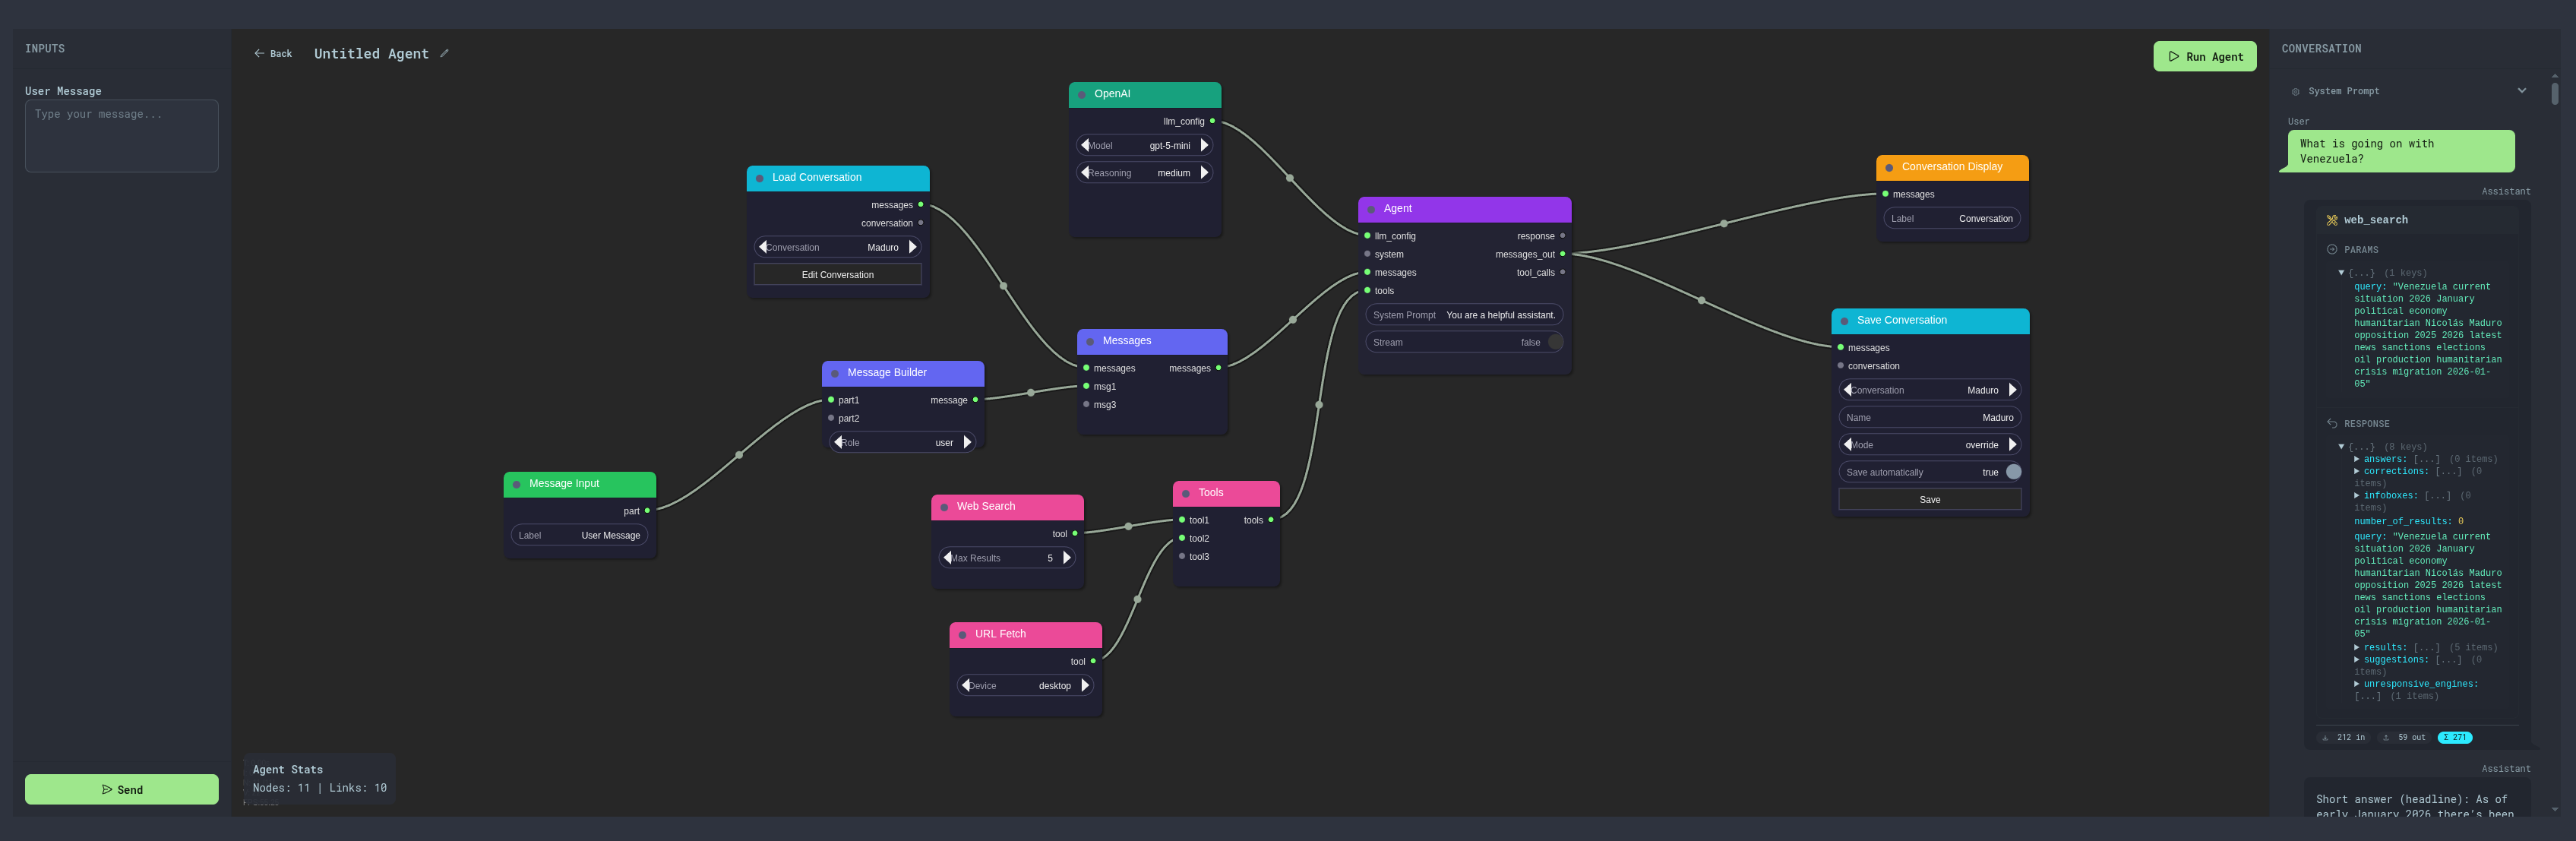
Task: Increase Max Results on the Web Search node
Action: pos(1066,558)
